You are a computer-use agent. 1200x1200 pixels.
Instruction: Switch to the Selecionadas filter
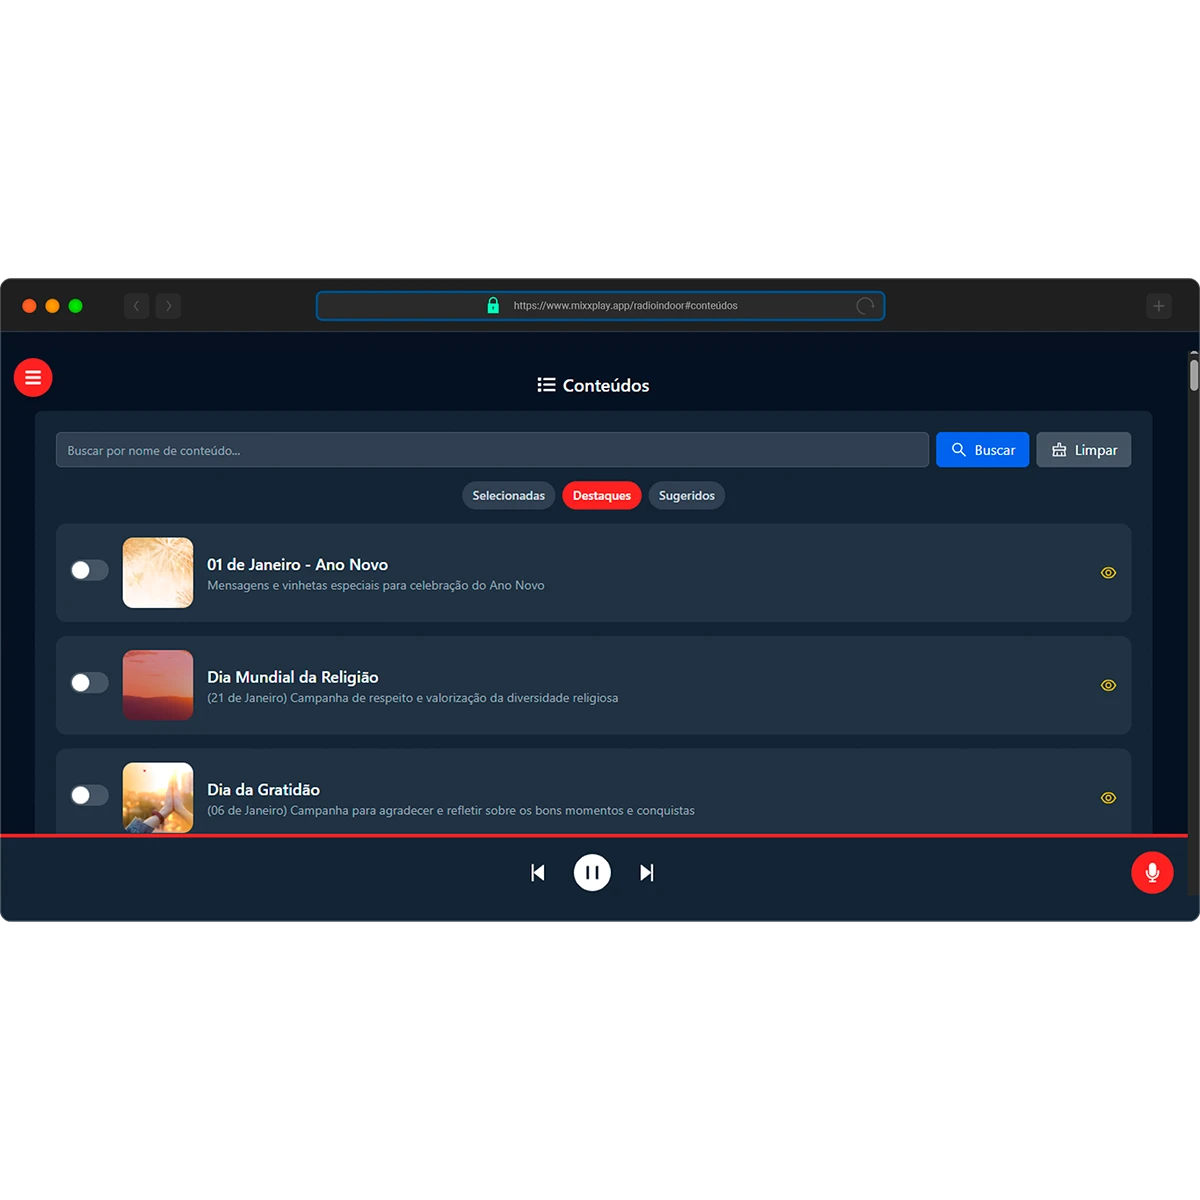508,495
